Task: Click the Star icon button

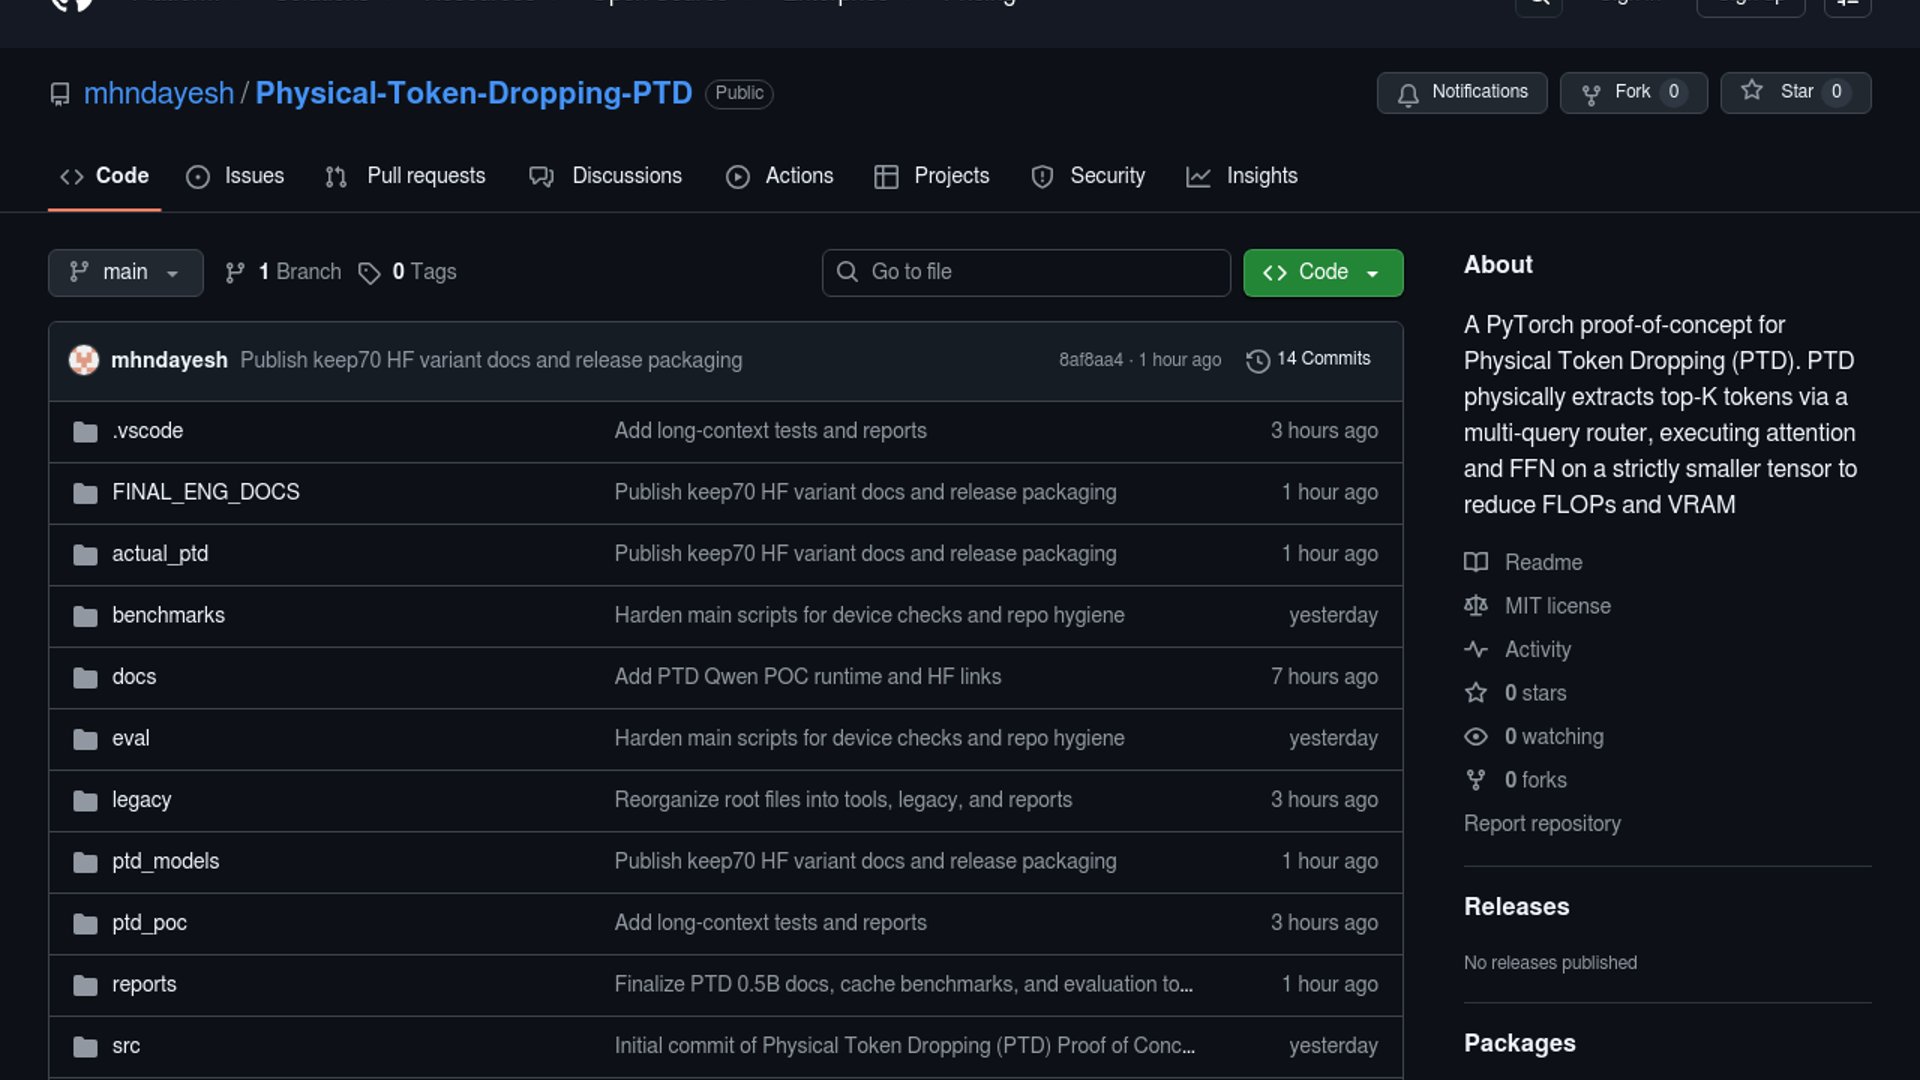Action: pos(1752,91)
